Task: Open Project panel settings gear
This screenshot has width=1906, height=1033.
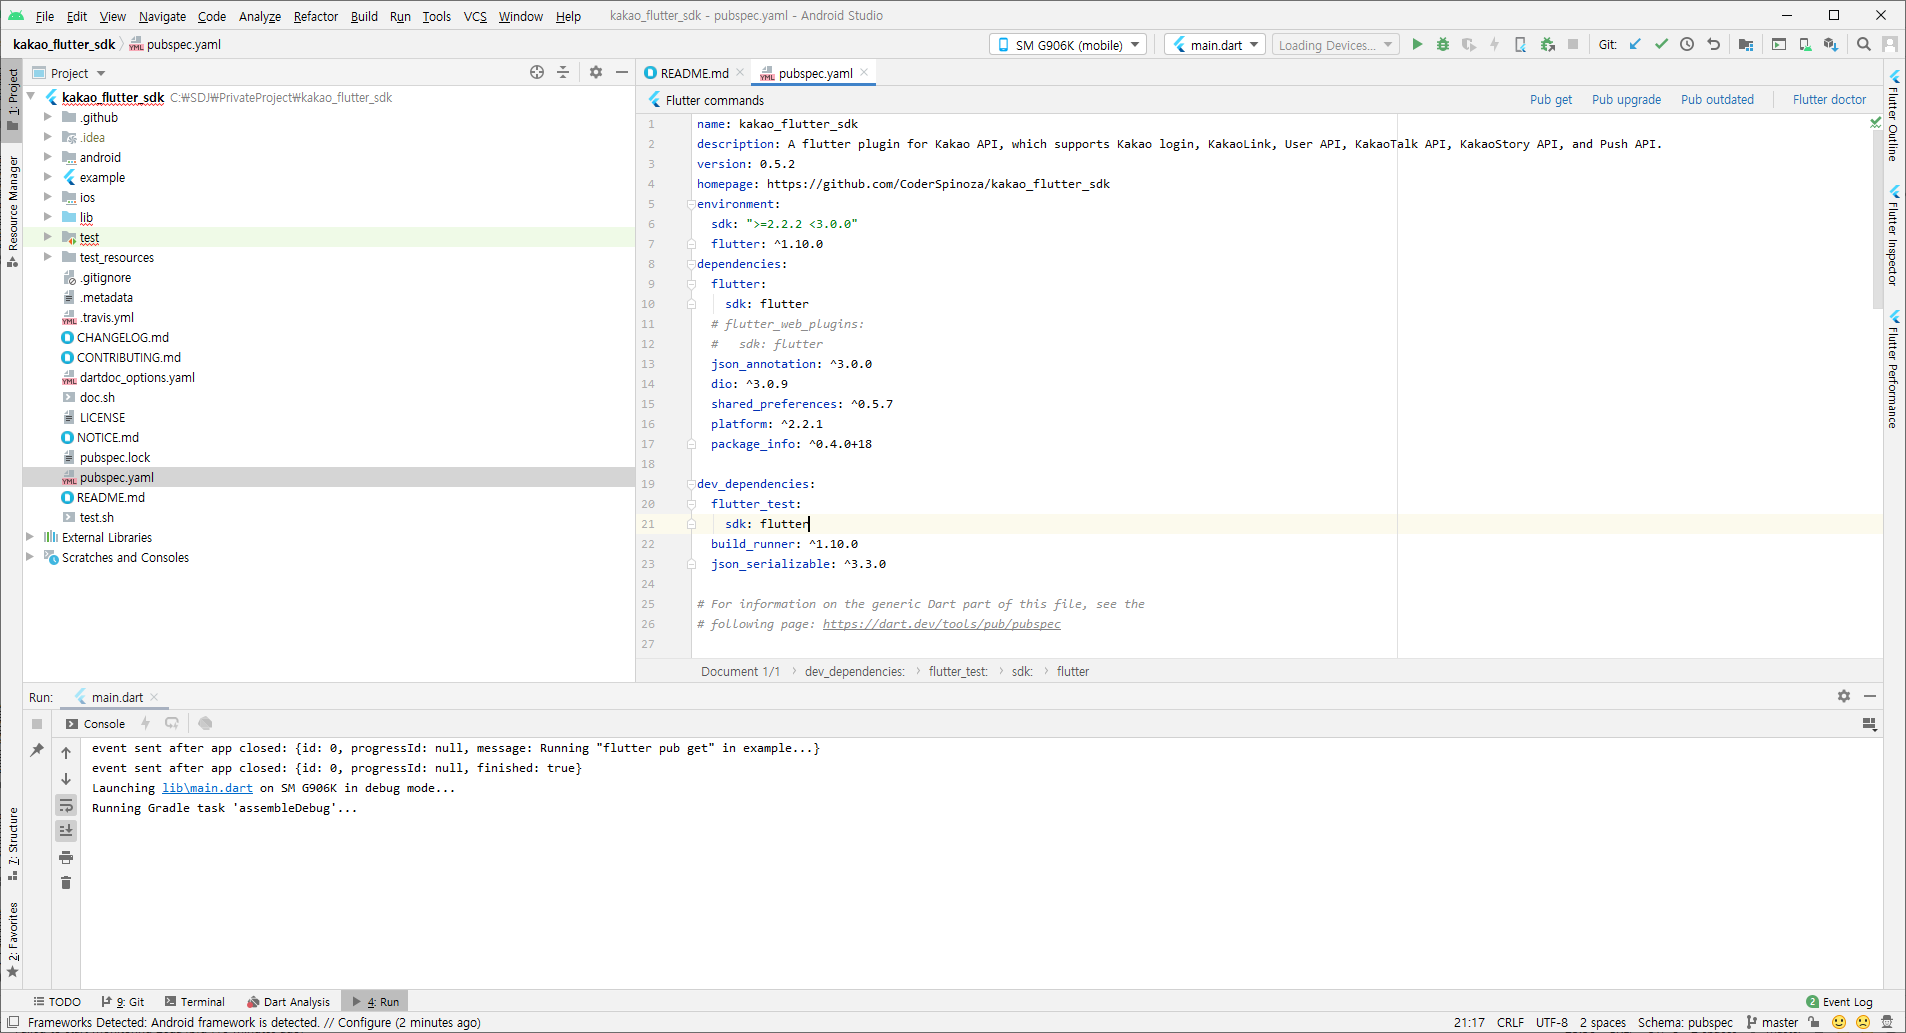Action: (x=596, y=72)
